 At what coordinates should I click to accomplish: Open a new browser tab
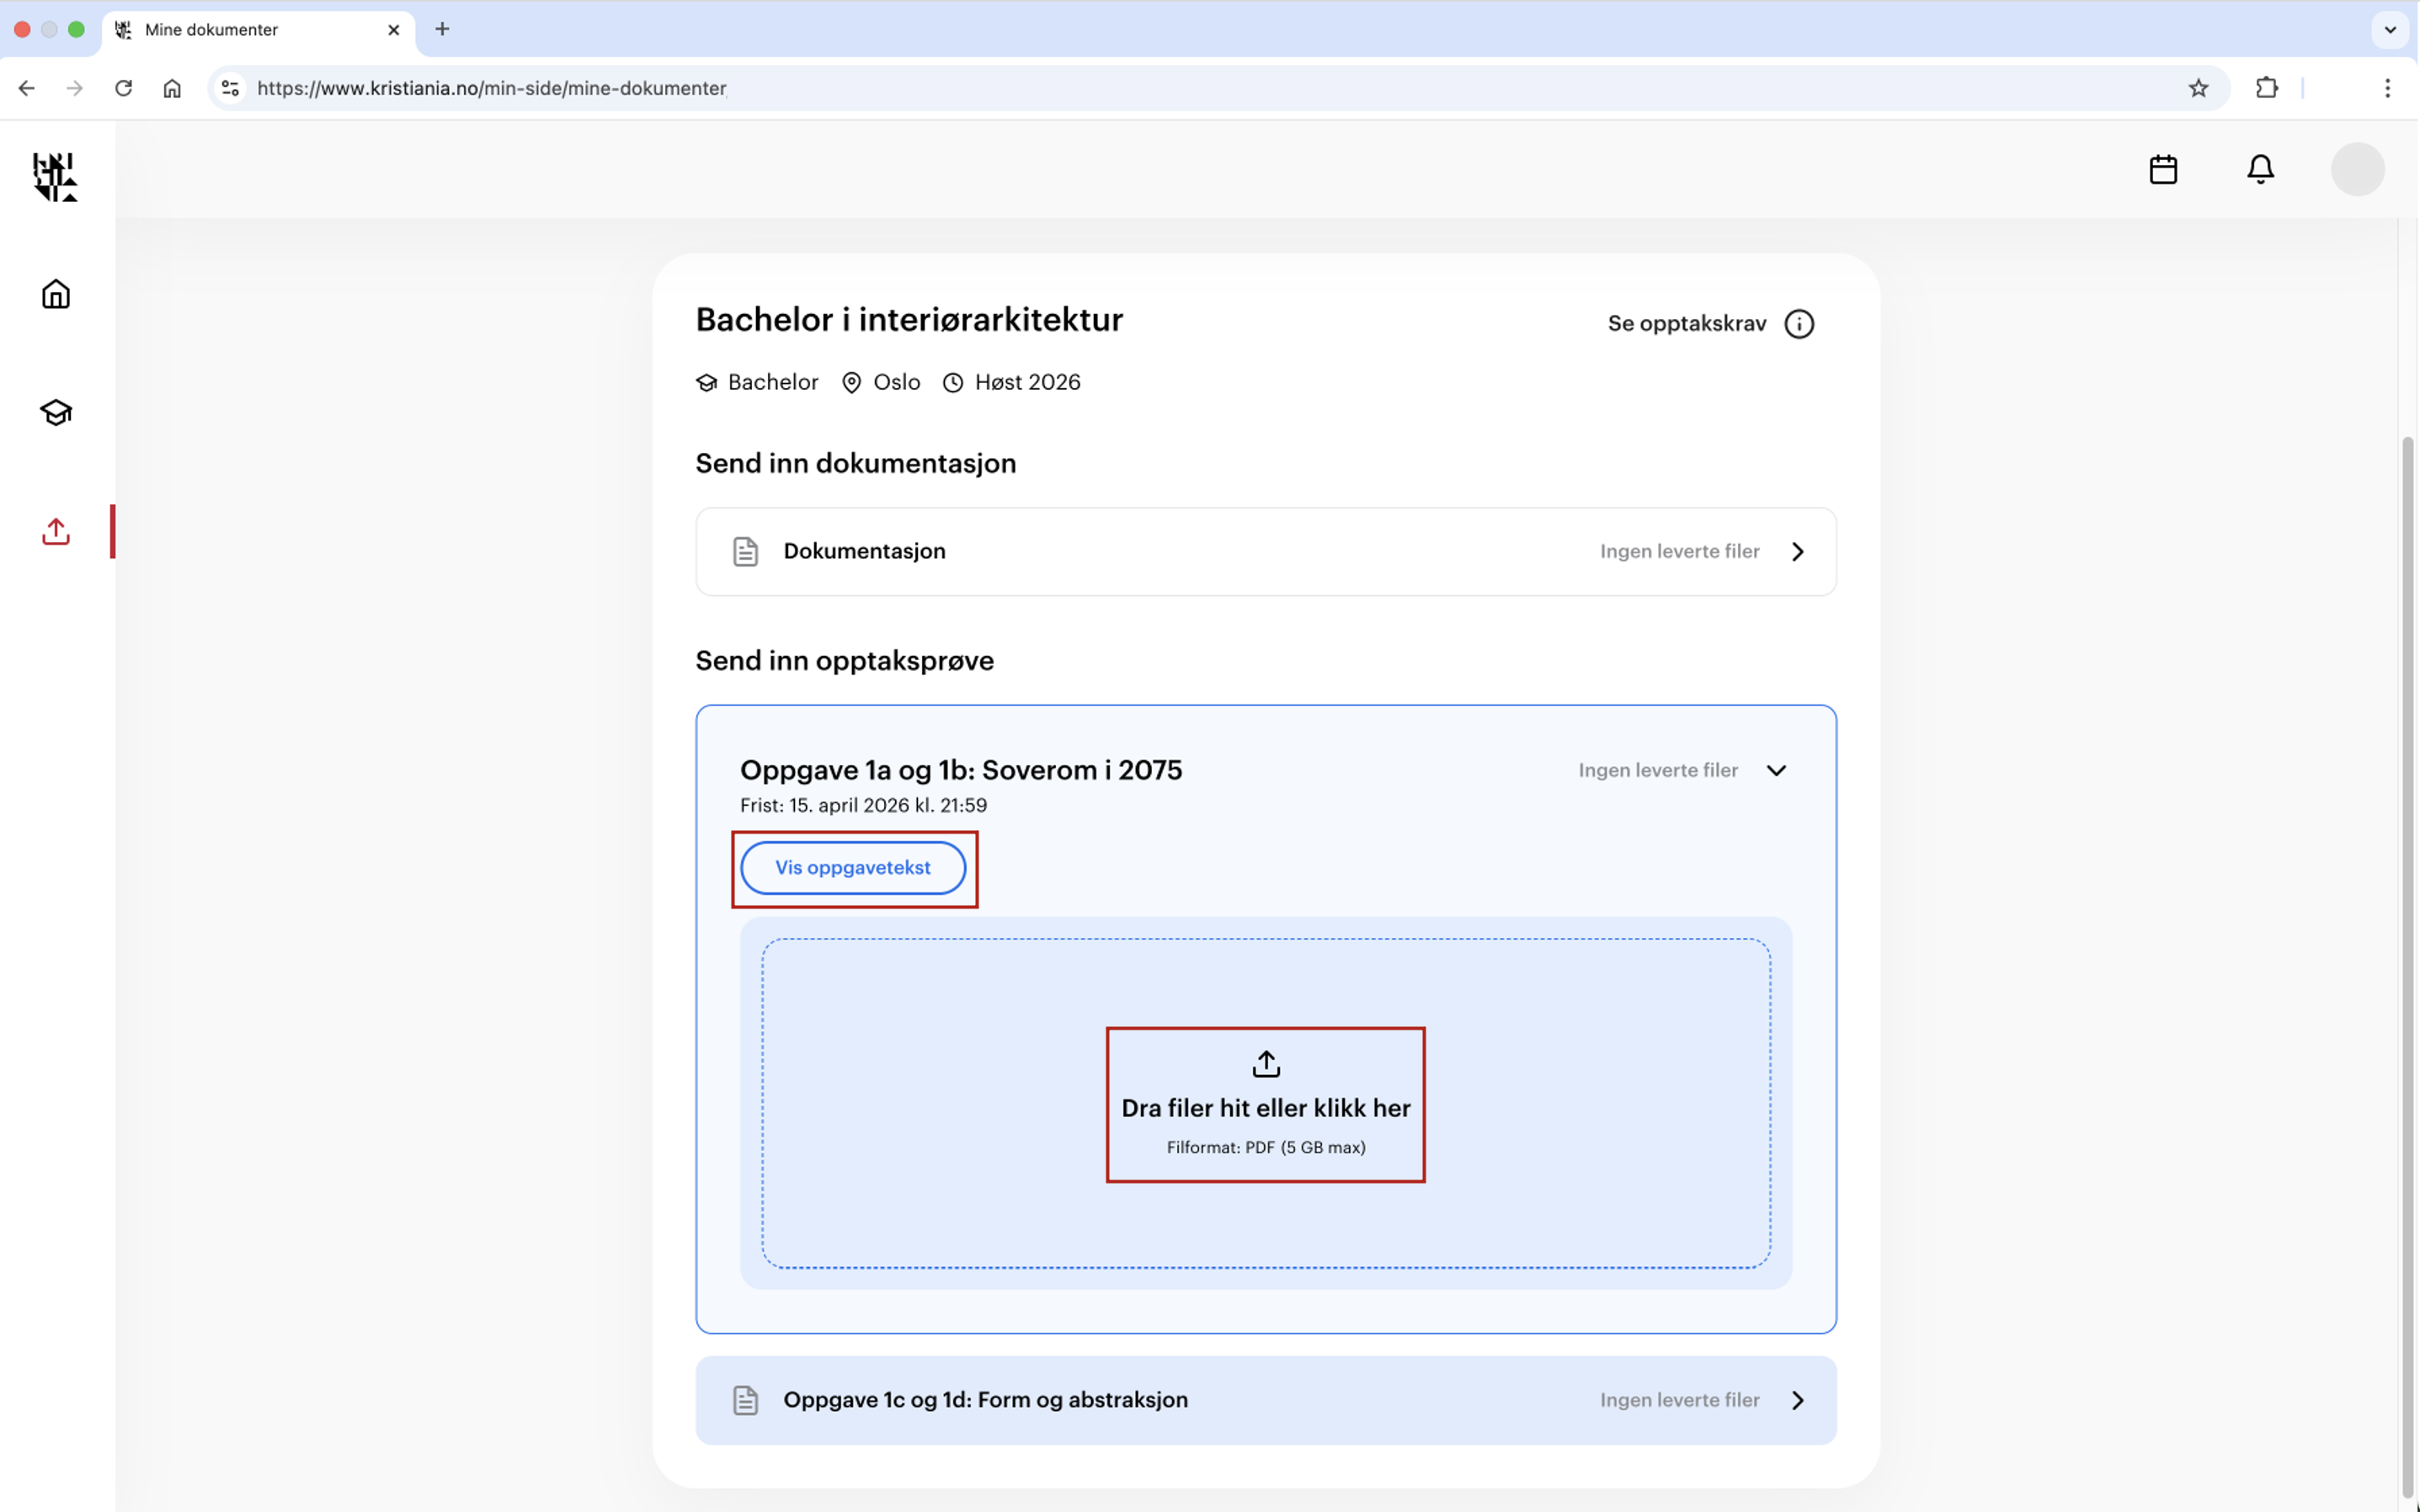click(x=442, y=29)
